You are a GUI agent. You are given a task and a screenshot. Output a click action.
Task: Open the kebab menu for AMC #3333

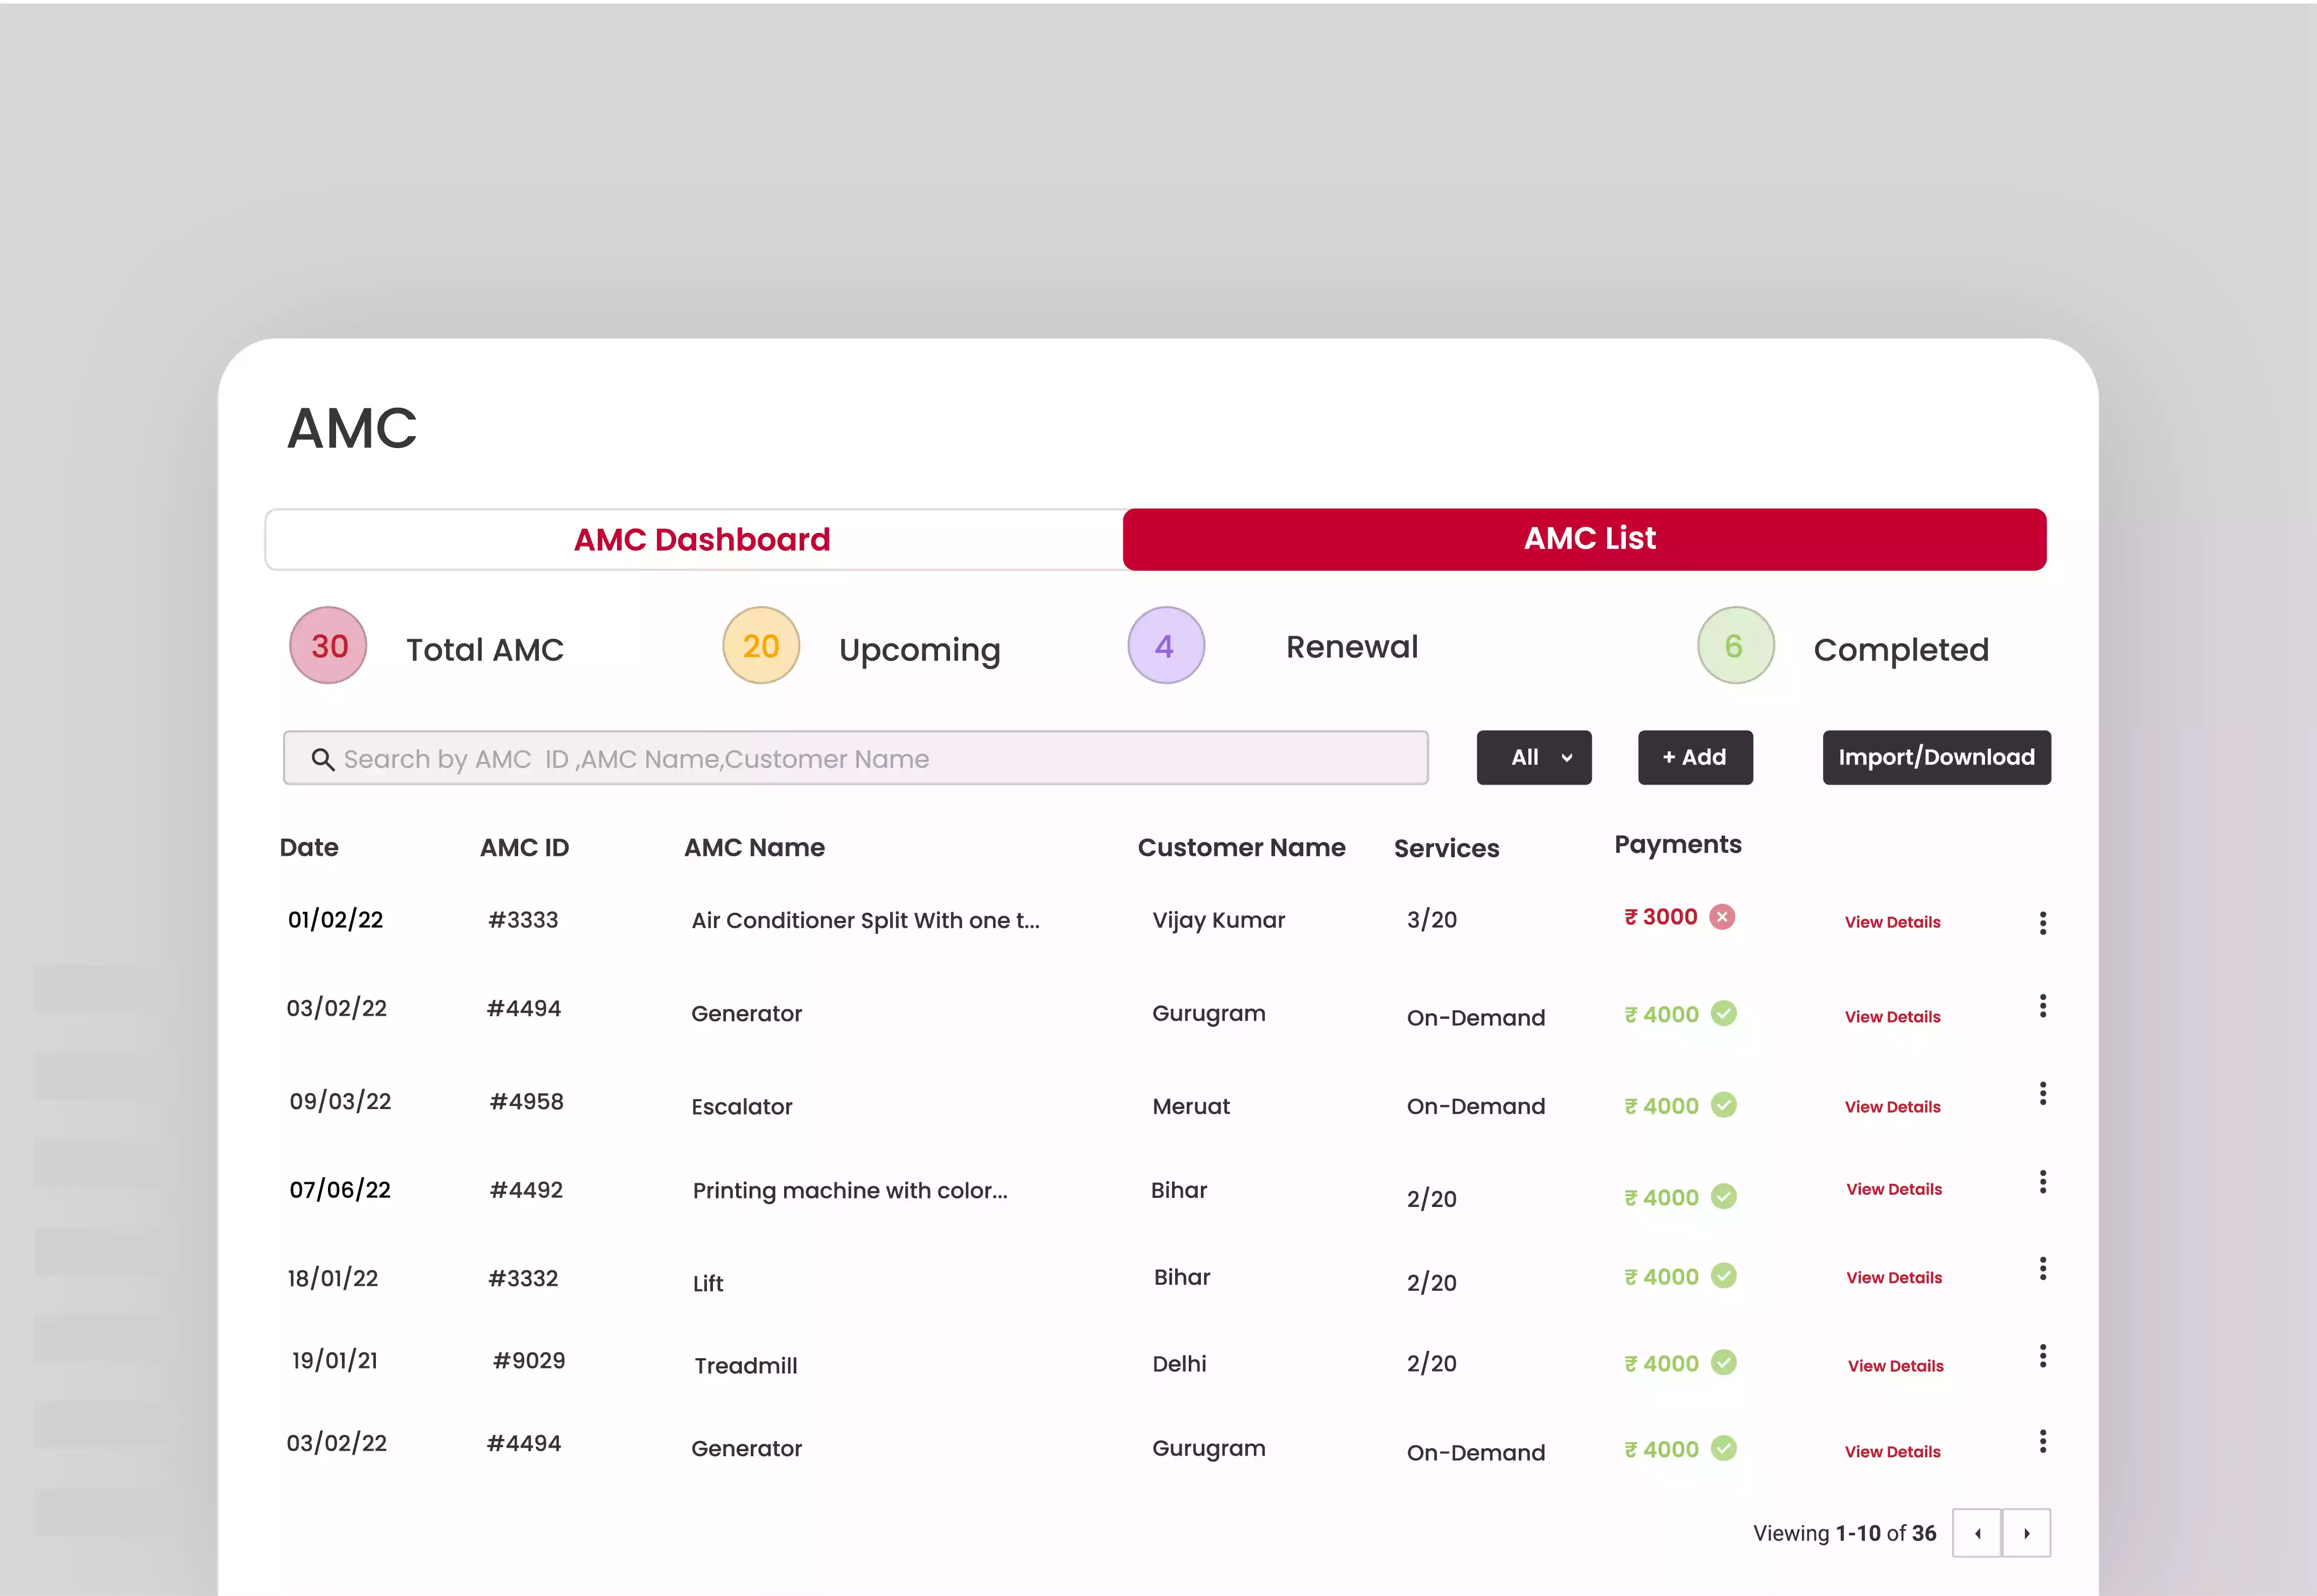click(2043, 923)
